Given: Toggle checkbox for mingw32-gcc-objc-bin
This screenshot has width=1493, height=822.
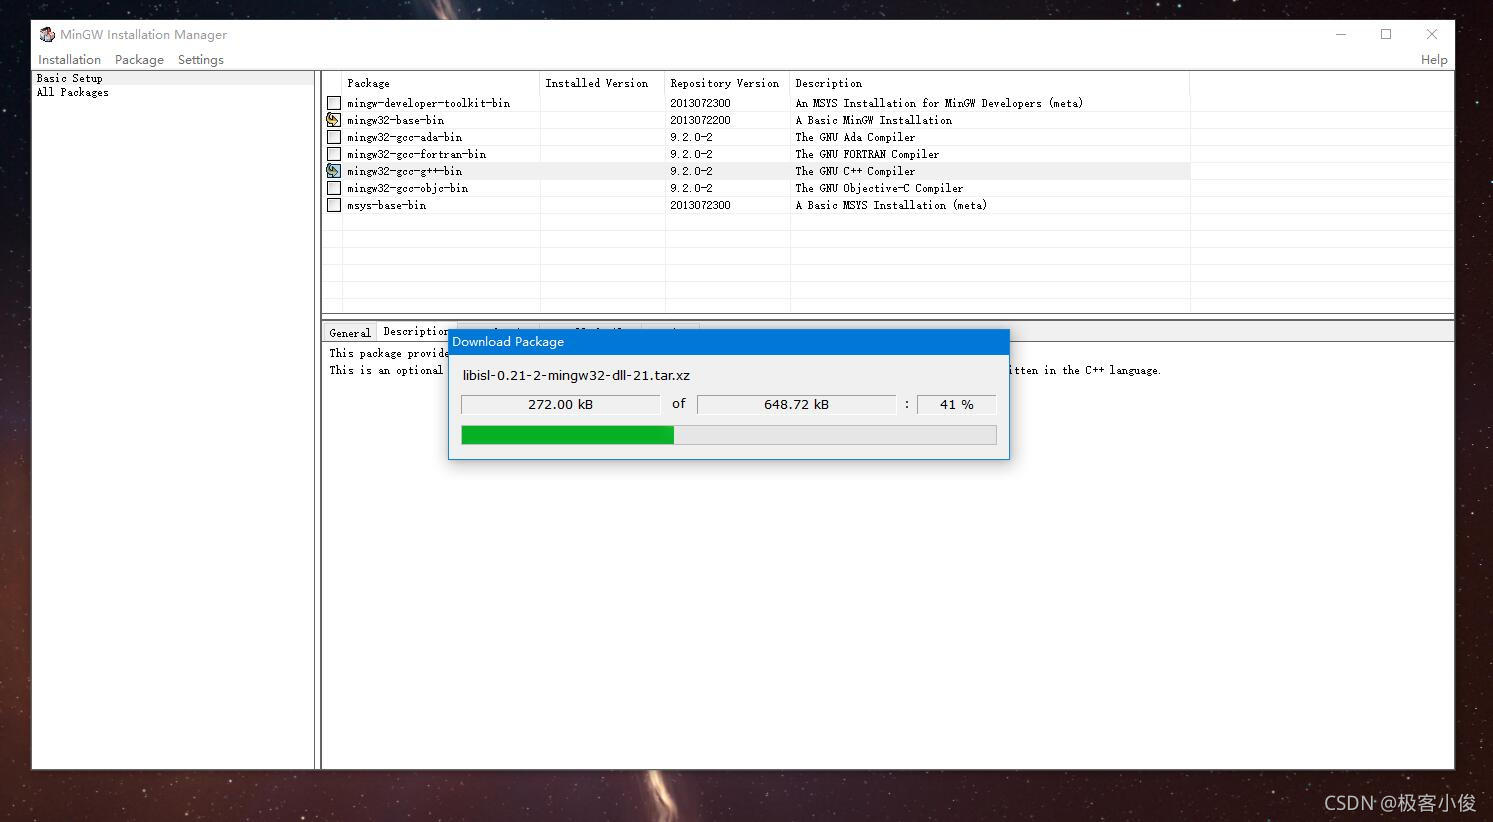Looking at the screenshot, I should click(334, 188).
